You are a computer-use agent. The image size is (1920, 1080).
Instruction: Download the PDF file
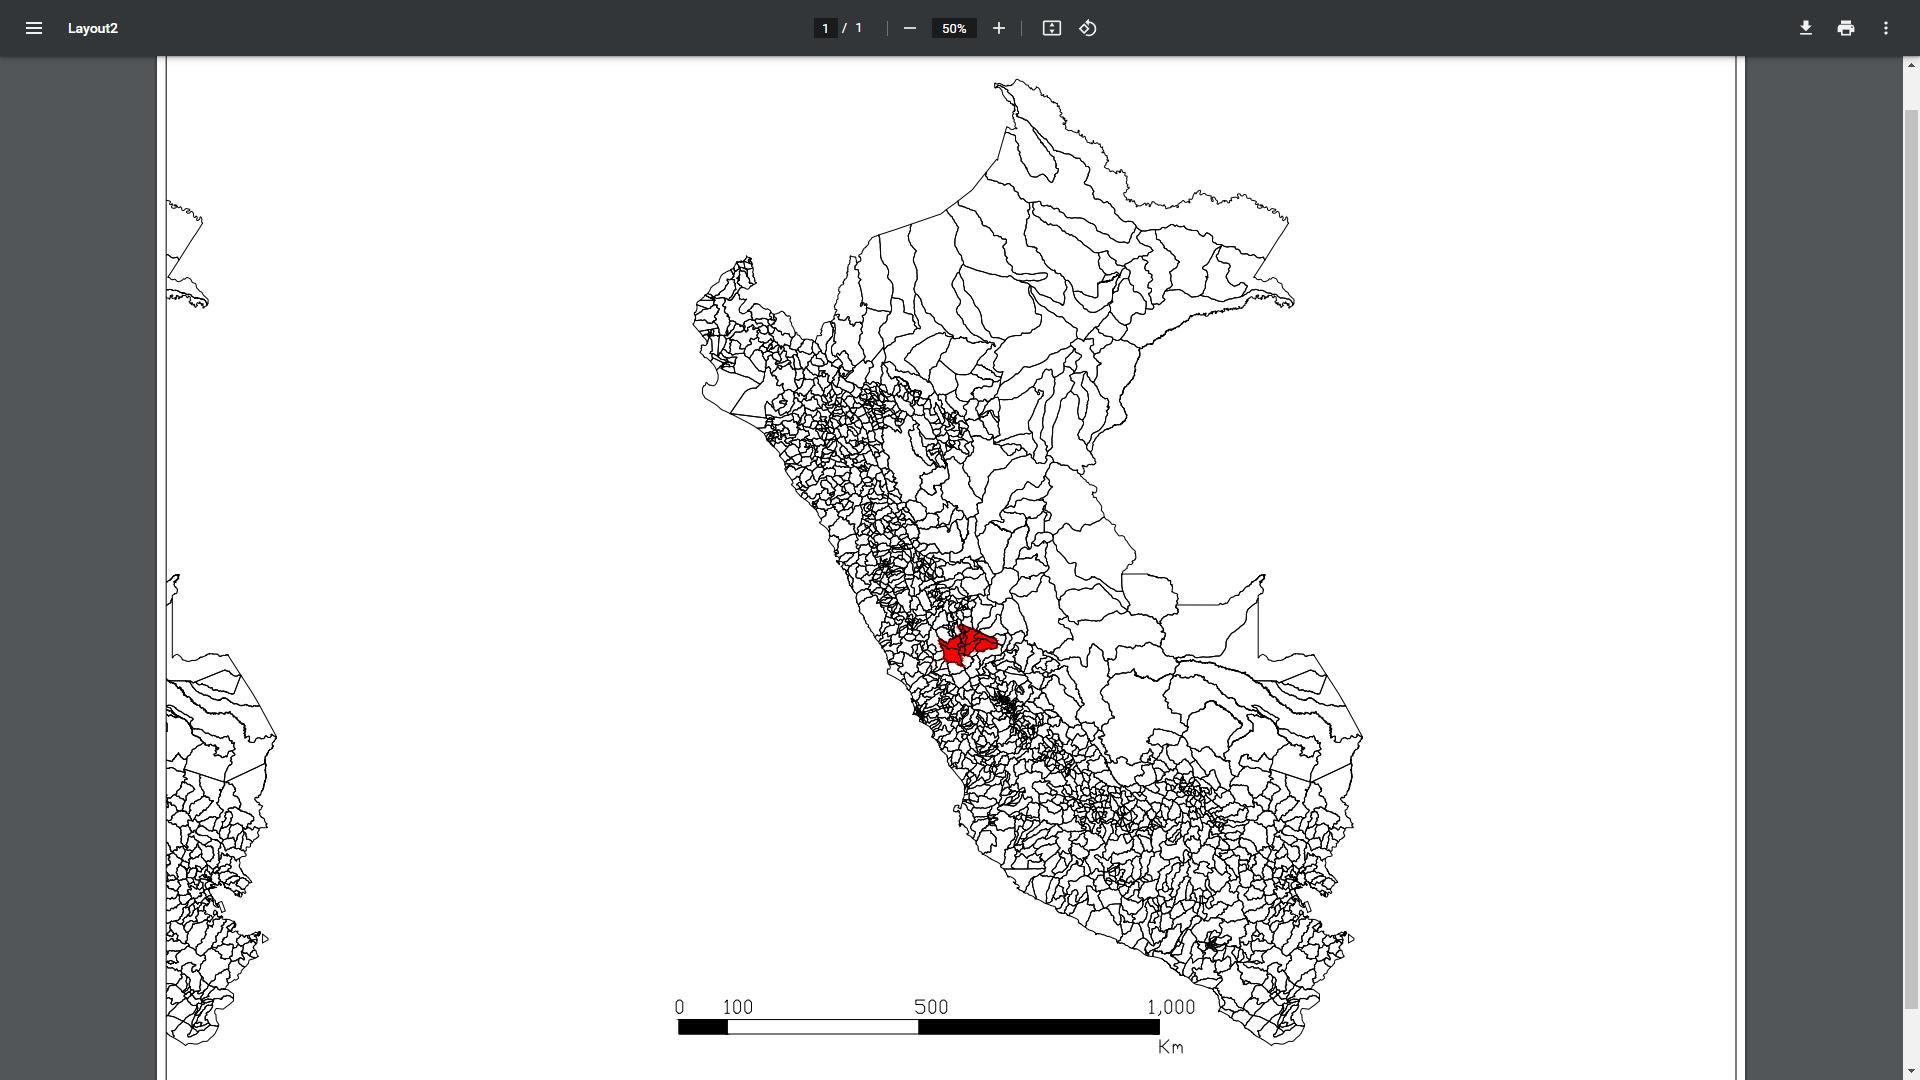[x=1805, y=28]
